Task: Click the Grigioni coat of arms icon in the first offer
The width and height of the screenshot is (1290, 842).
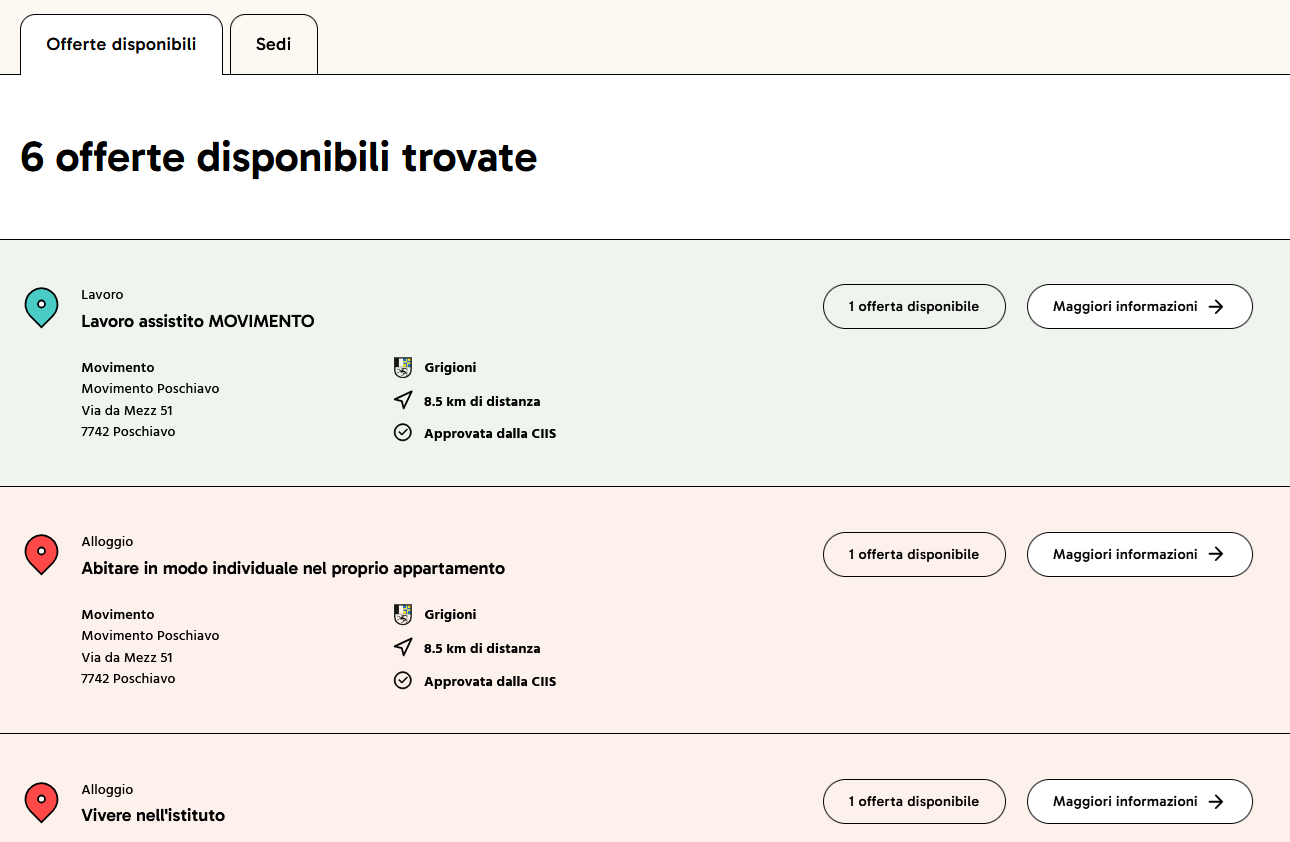Action: coord(403,366)
